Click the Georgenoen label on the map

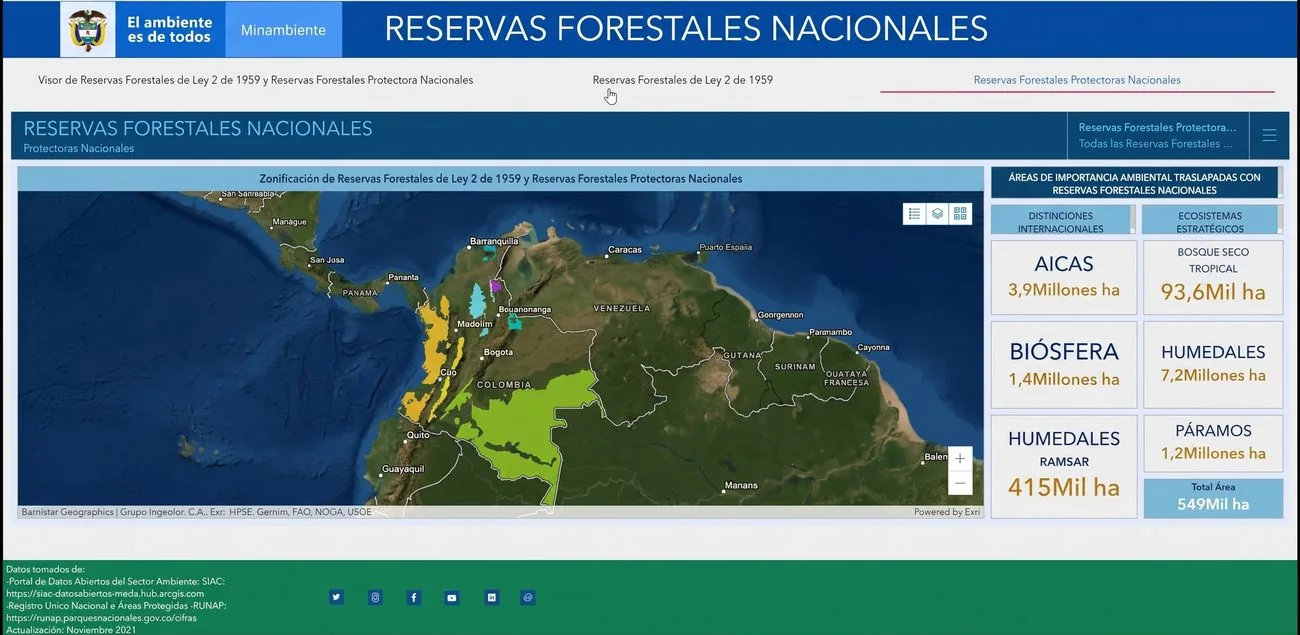781,315
